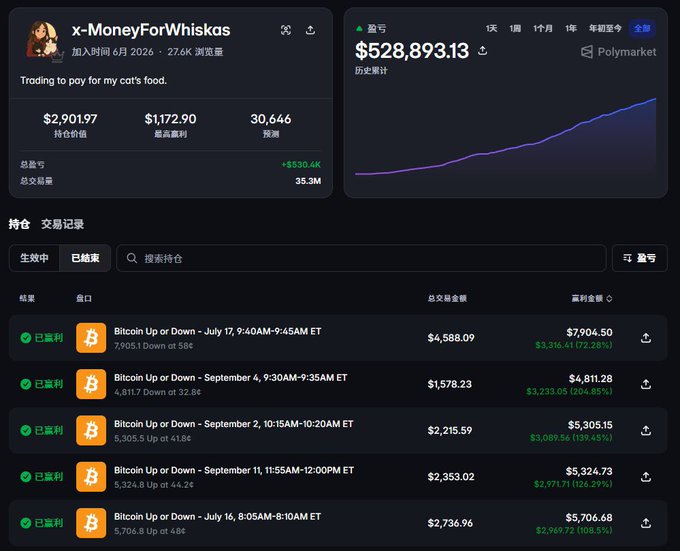Show 生效中 active positions
This screenshot has height=551, width=680.
pos(34,258)
